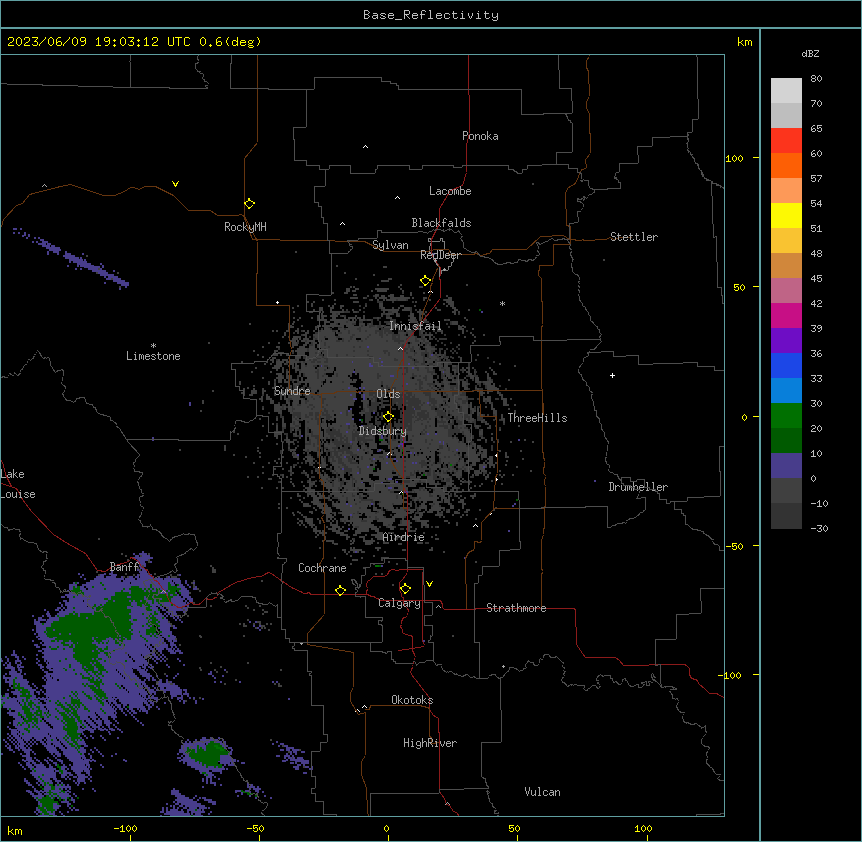Select the yellow diamond radar marker above Didsbury

point(388,416)
